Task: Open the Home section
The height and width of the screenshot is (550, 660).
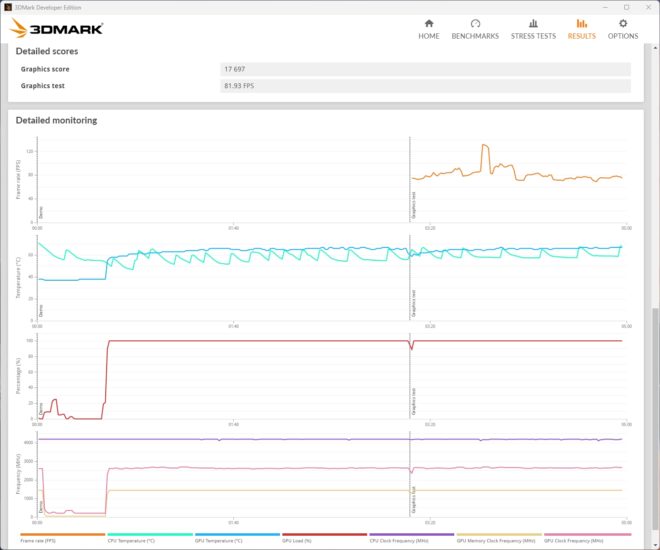Action: 428,29
